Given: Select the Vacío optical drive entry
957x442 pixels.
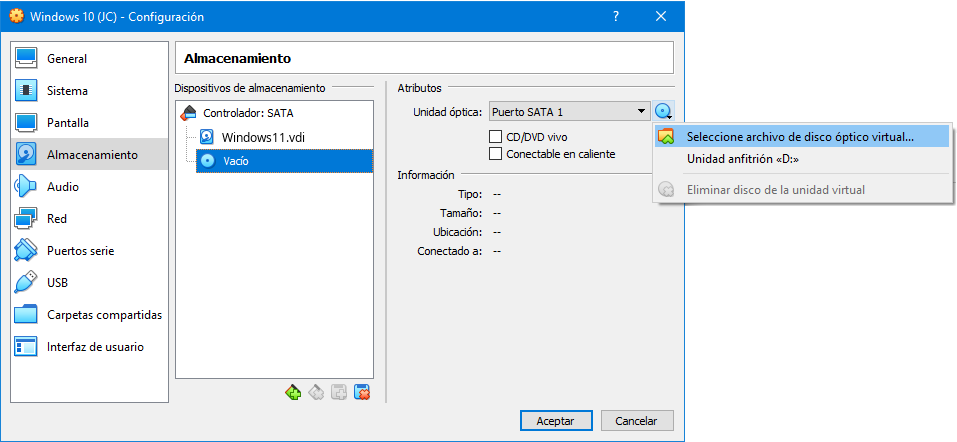Looking at the screenshot, I should (x=236, y=161).
